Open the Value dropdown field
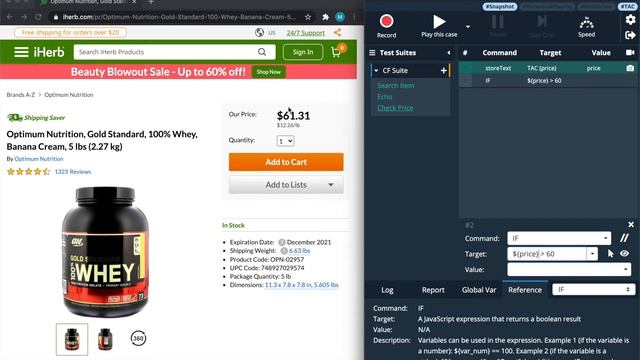The width and height of the screenshot is (640, 360). pos(569,269)
